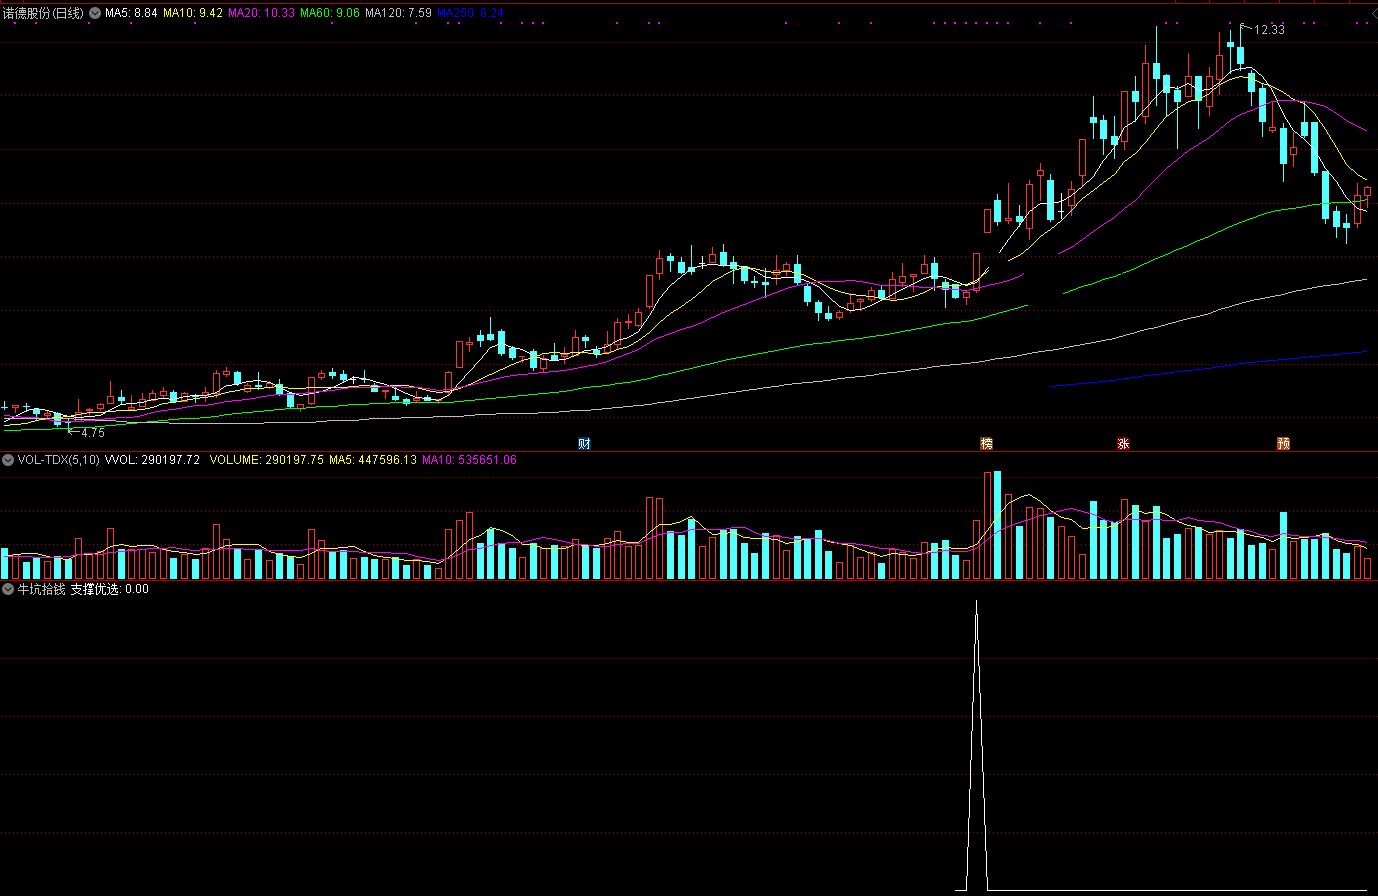
Task: Click the 财 financial report marker icon
Action: 584,443
